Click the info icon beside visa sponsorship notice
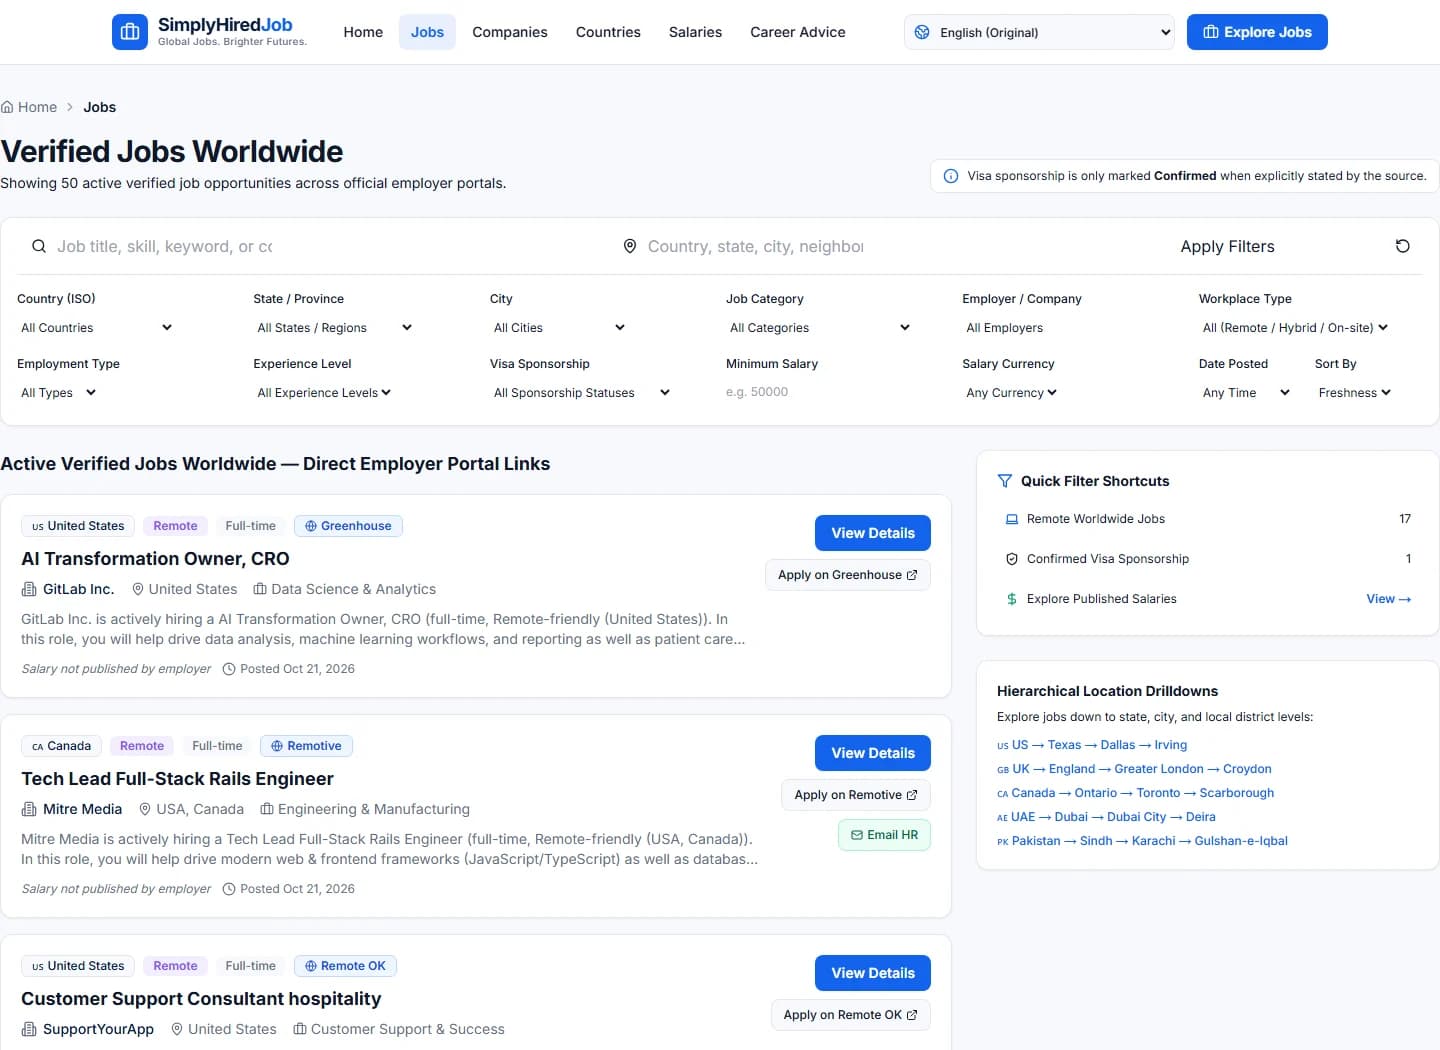The image size is (1440, 1050). pos(951,176)
